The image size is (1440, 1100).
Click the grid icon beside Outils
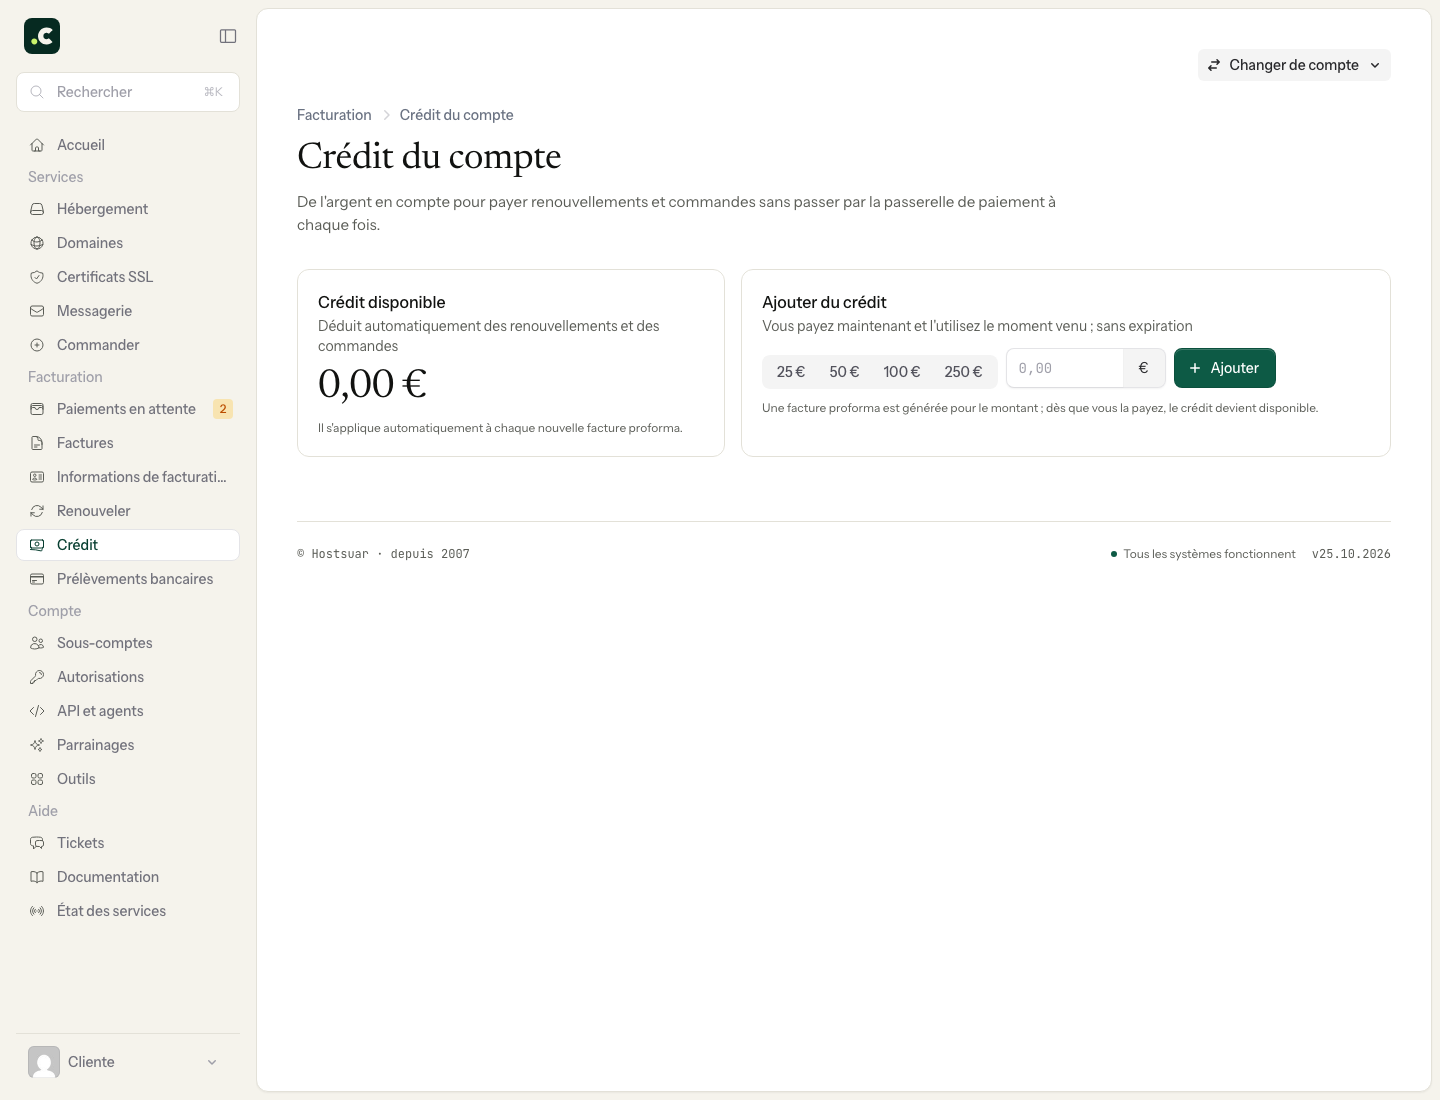point(37,779)
